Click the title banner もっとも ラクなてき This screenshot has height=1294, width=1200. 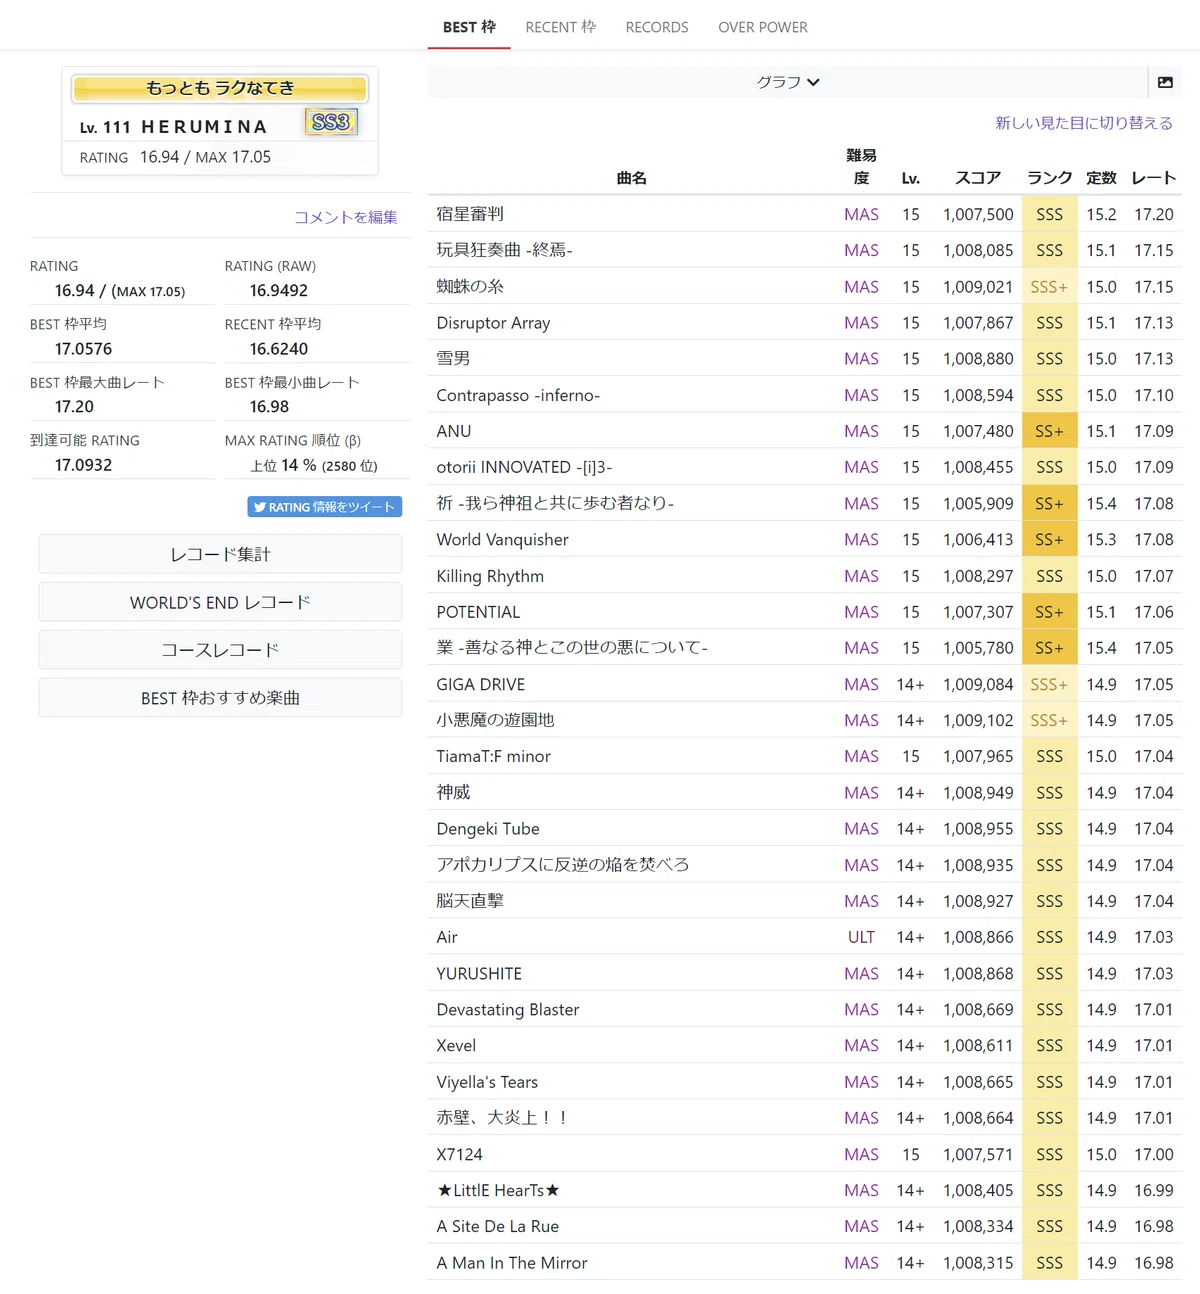[220, 88]
